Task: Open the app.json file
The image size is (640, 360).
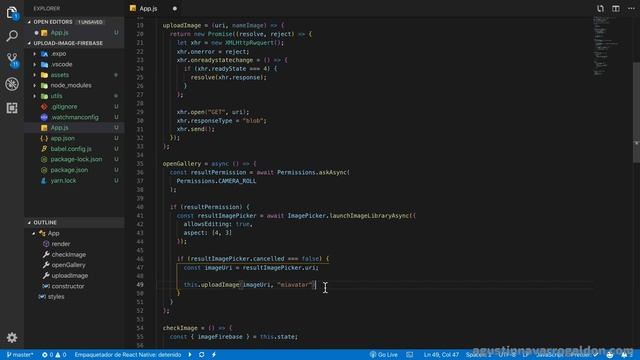Action: tap(74, 138)
